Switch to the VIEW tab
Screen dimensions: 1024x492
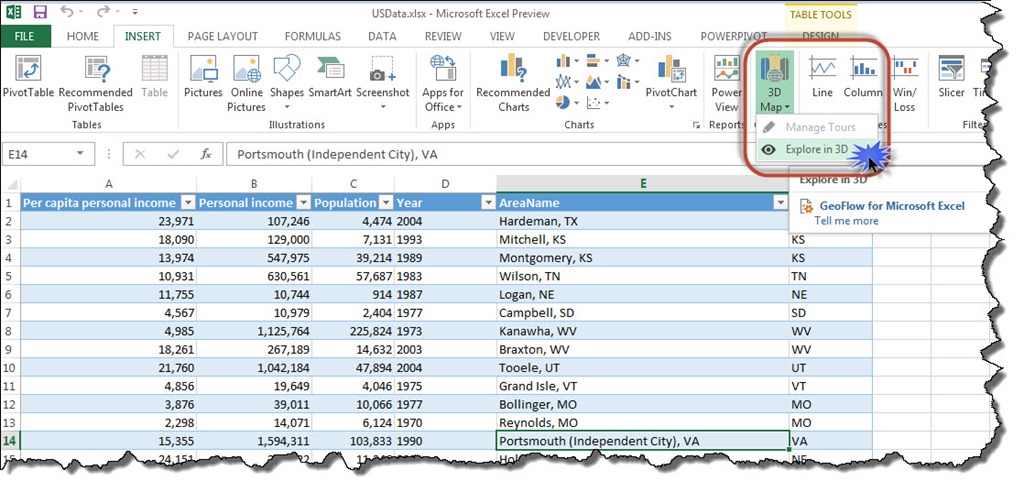502,37
